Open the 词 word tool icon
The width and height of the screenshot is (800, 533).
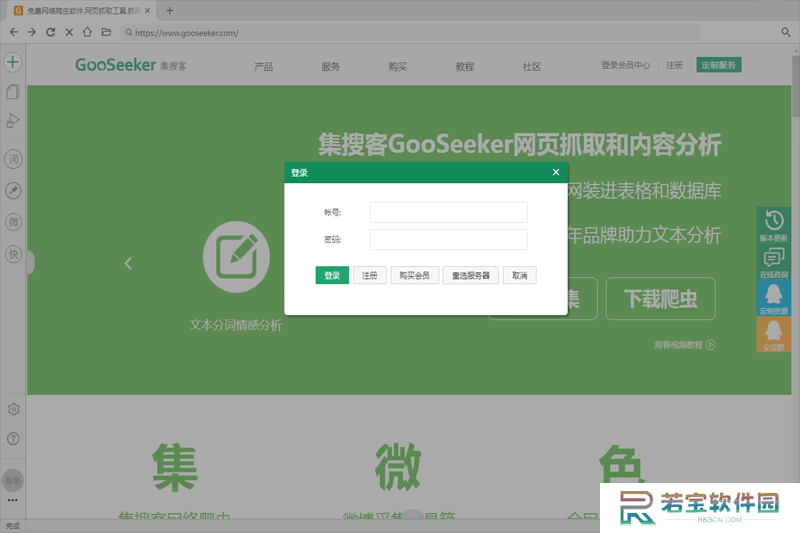(x=13, y=159)
